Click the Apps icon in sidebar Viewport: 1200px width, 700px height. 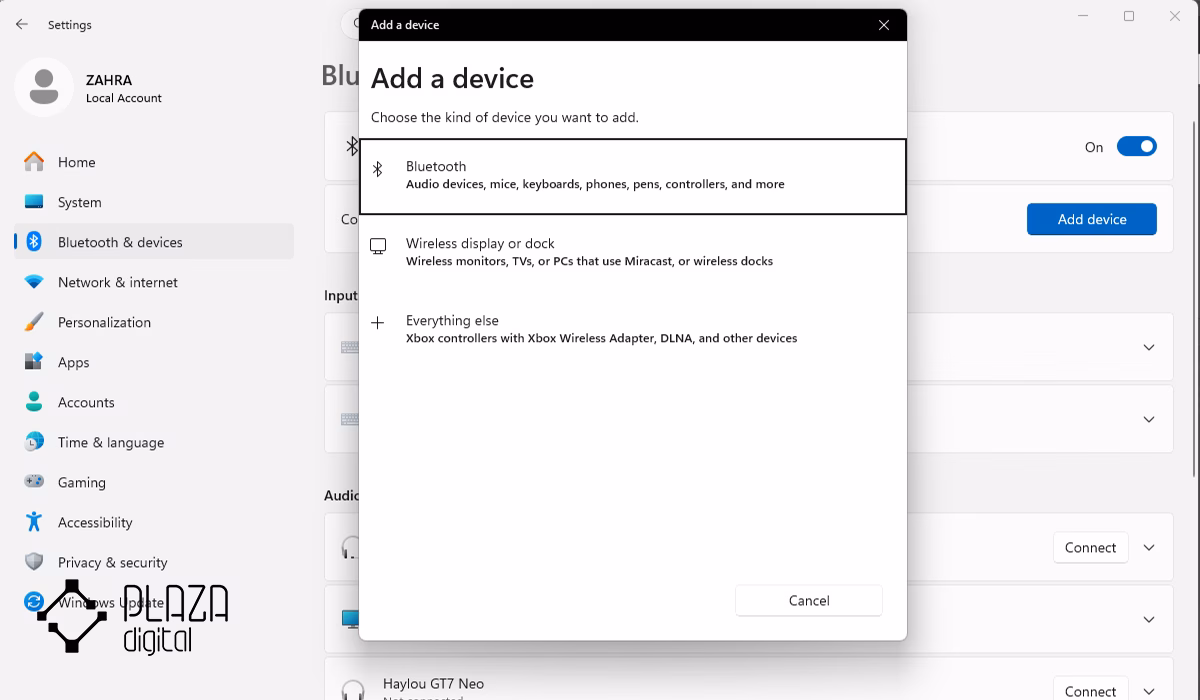tap(34, 361)
